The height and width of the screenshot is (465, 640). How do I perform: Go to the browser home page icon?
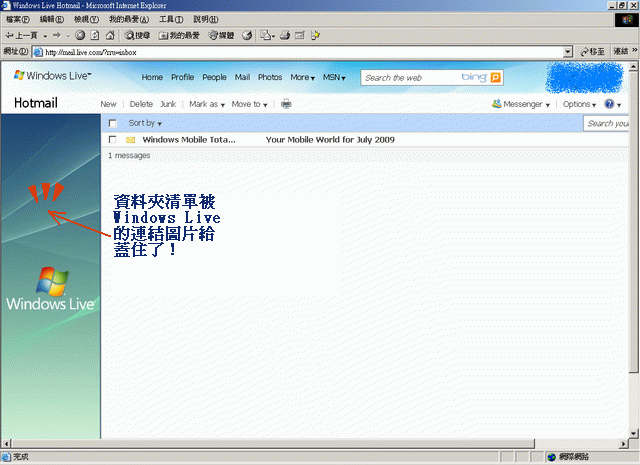[x=110, y=36]
